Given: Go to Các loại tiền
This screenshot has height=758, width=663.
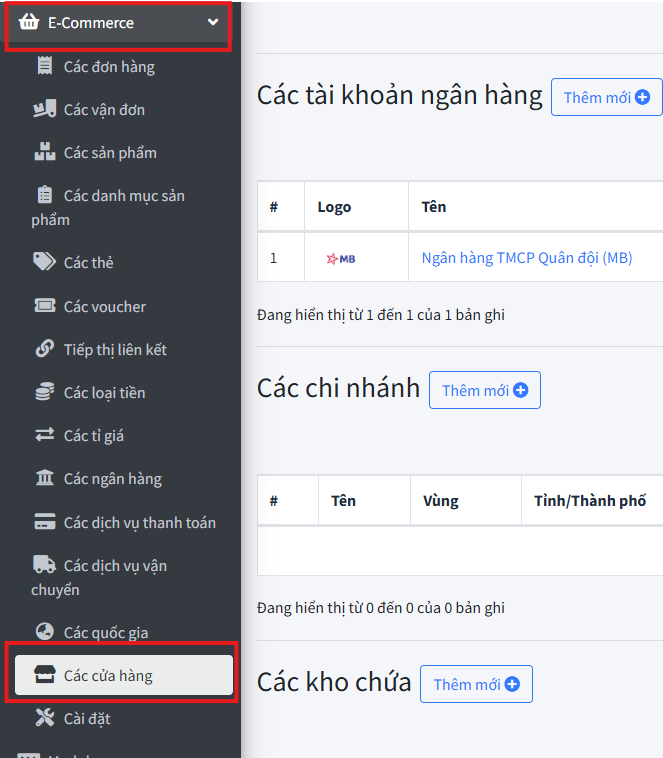Looking at the screenshot, I should click(x=104, y=393).
